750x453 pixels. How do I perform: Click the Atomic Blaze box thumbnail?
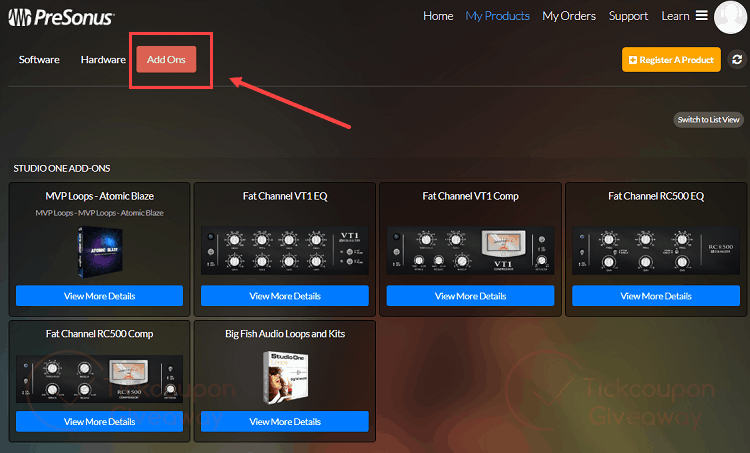100,252
